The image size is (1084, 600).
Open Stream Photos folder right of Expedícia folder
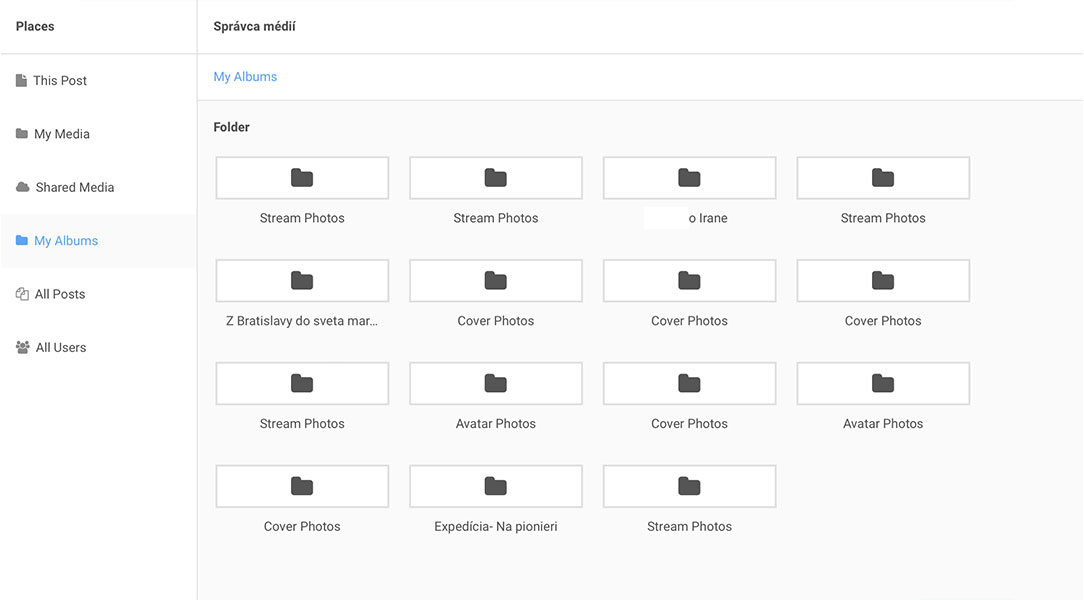(689, 486)
